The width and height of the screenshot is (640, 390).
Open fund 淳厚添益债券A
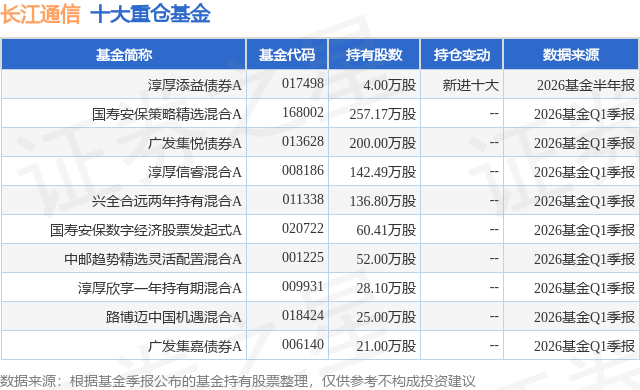195,85
